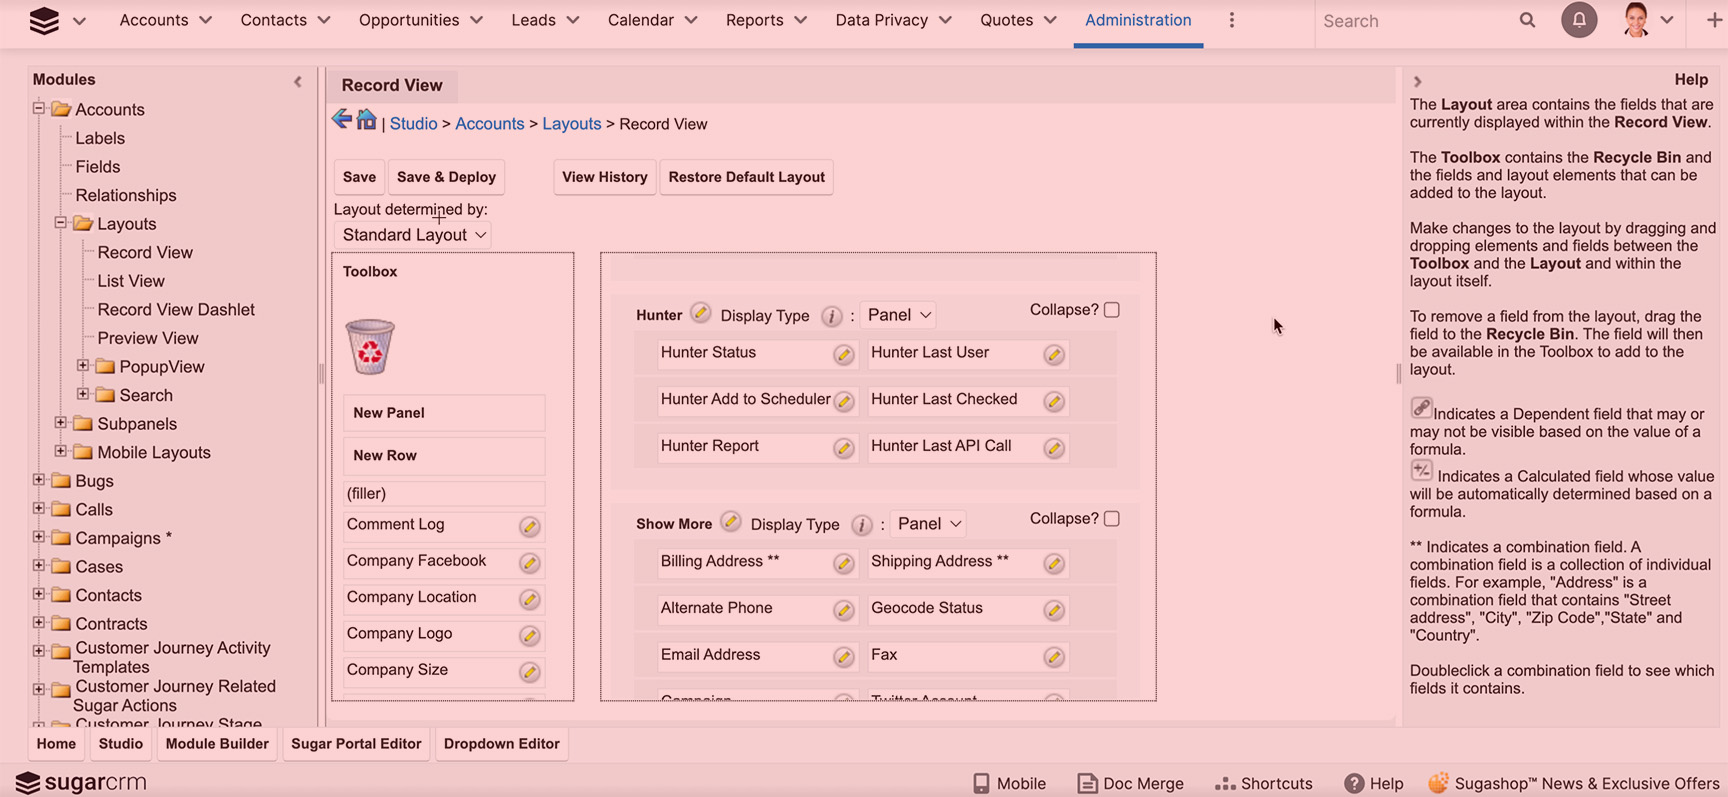Switch to Dropdown Editor tab
Image resolution: width=1728 pixels, height=797 pixels.
pos(501,744)
